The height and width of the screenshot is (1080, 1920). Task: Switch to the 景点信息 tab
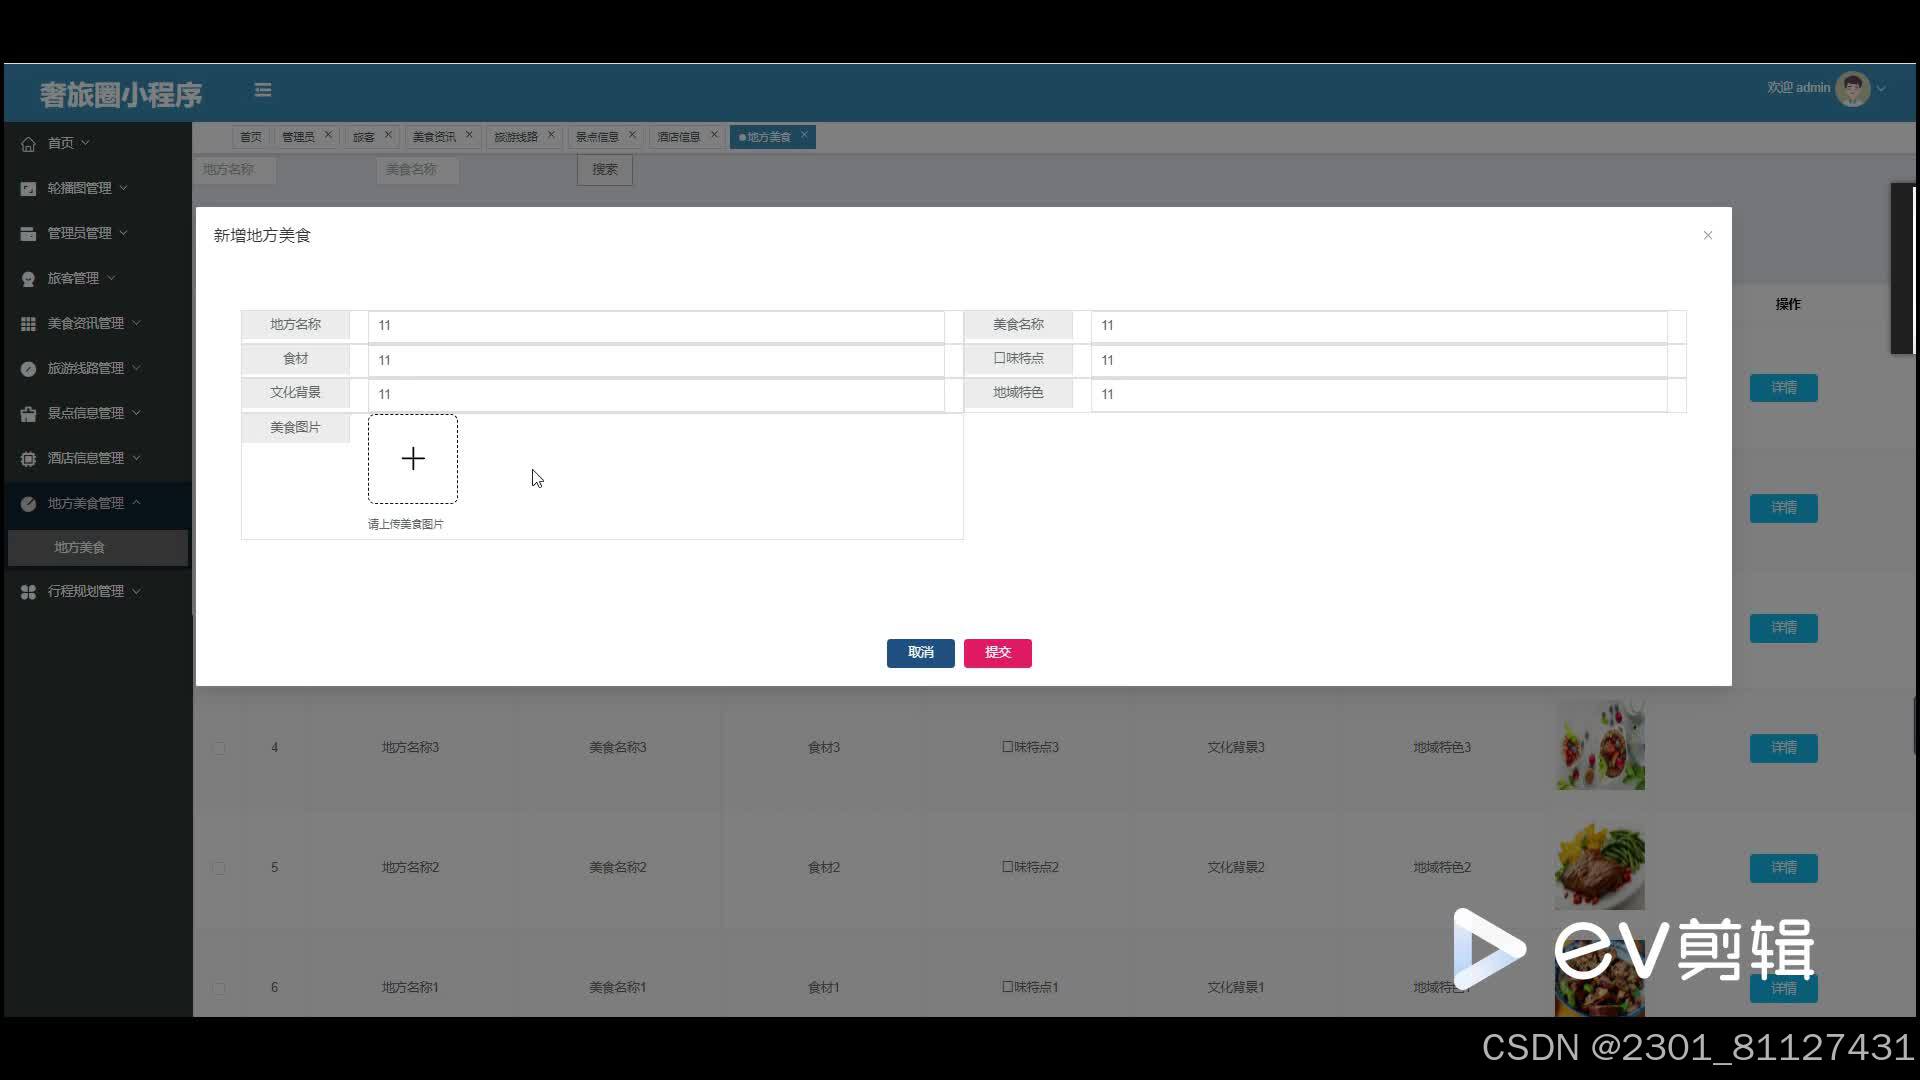click(597, 137)
